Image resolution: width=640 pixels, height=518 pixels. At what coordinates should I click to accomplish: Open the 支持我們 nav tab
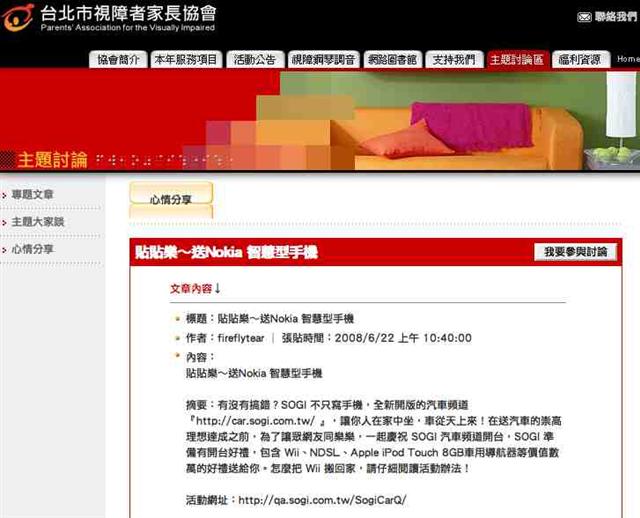pyautogui.click(x=454, y=60)
